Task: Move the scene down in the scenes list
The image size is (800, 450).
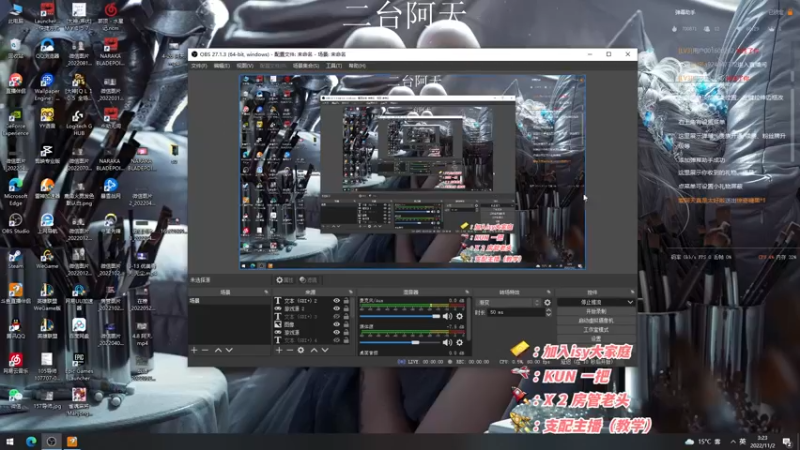Action: (229, 350)
